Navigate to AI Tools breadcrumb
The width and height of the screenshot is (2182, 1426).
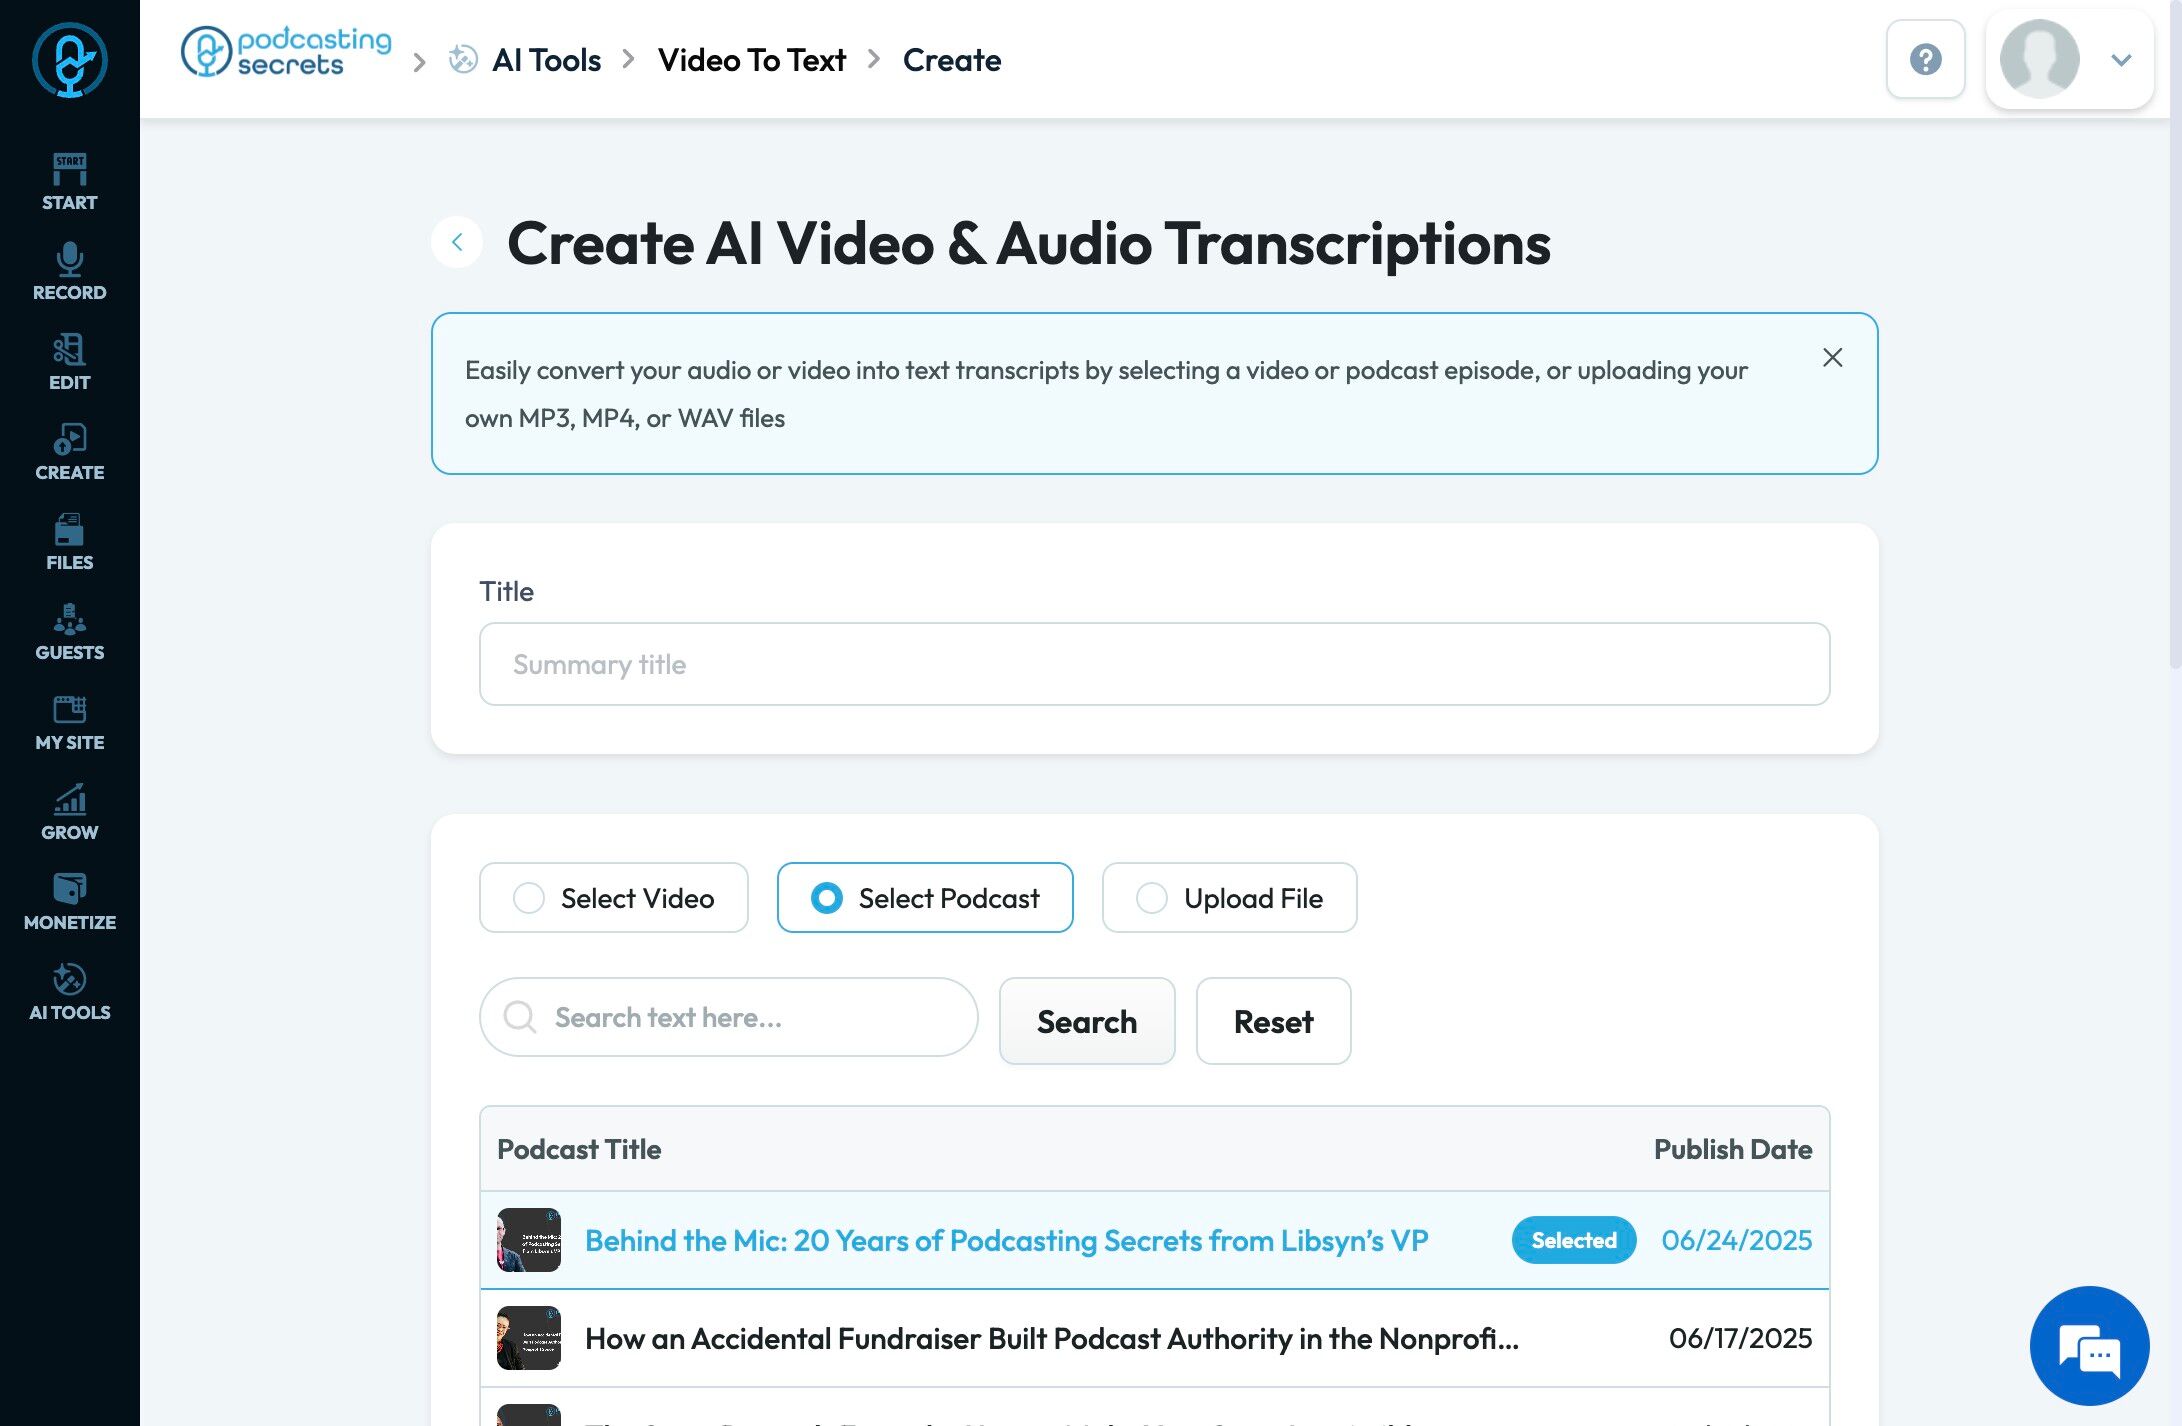546,60
